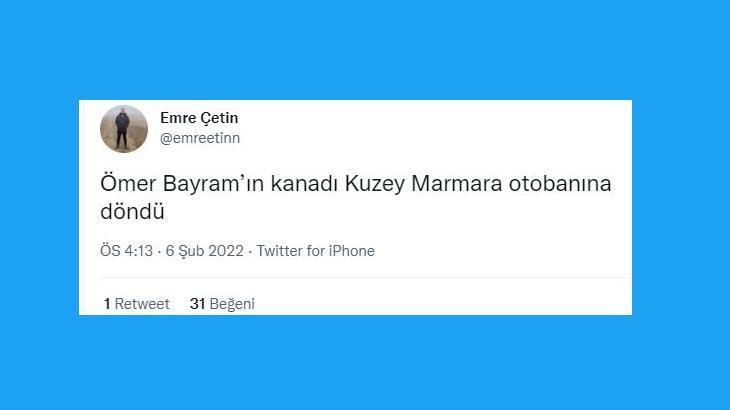This screenshot has width=730, height=410.
Task: Click the retweet count number "1"
Action: tap(107, 304)
